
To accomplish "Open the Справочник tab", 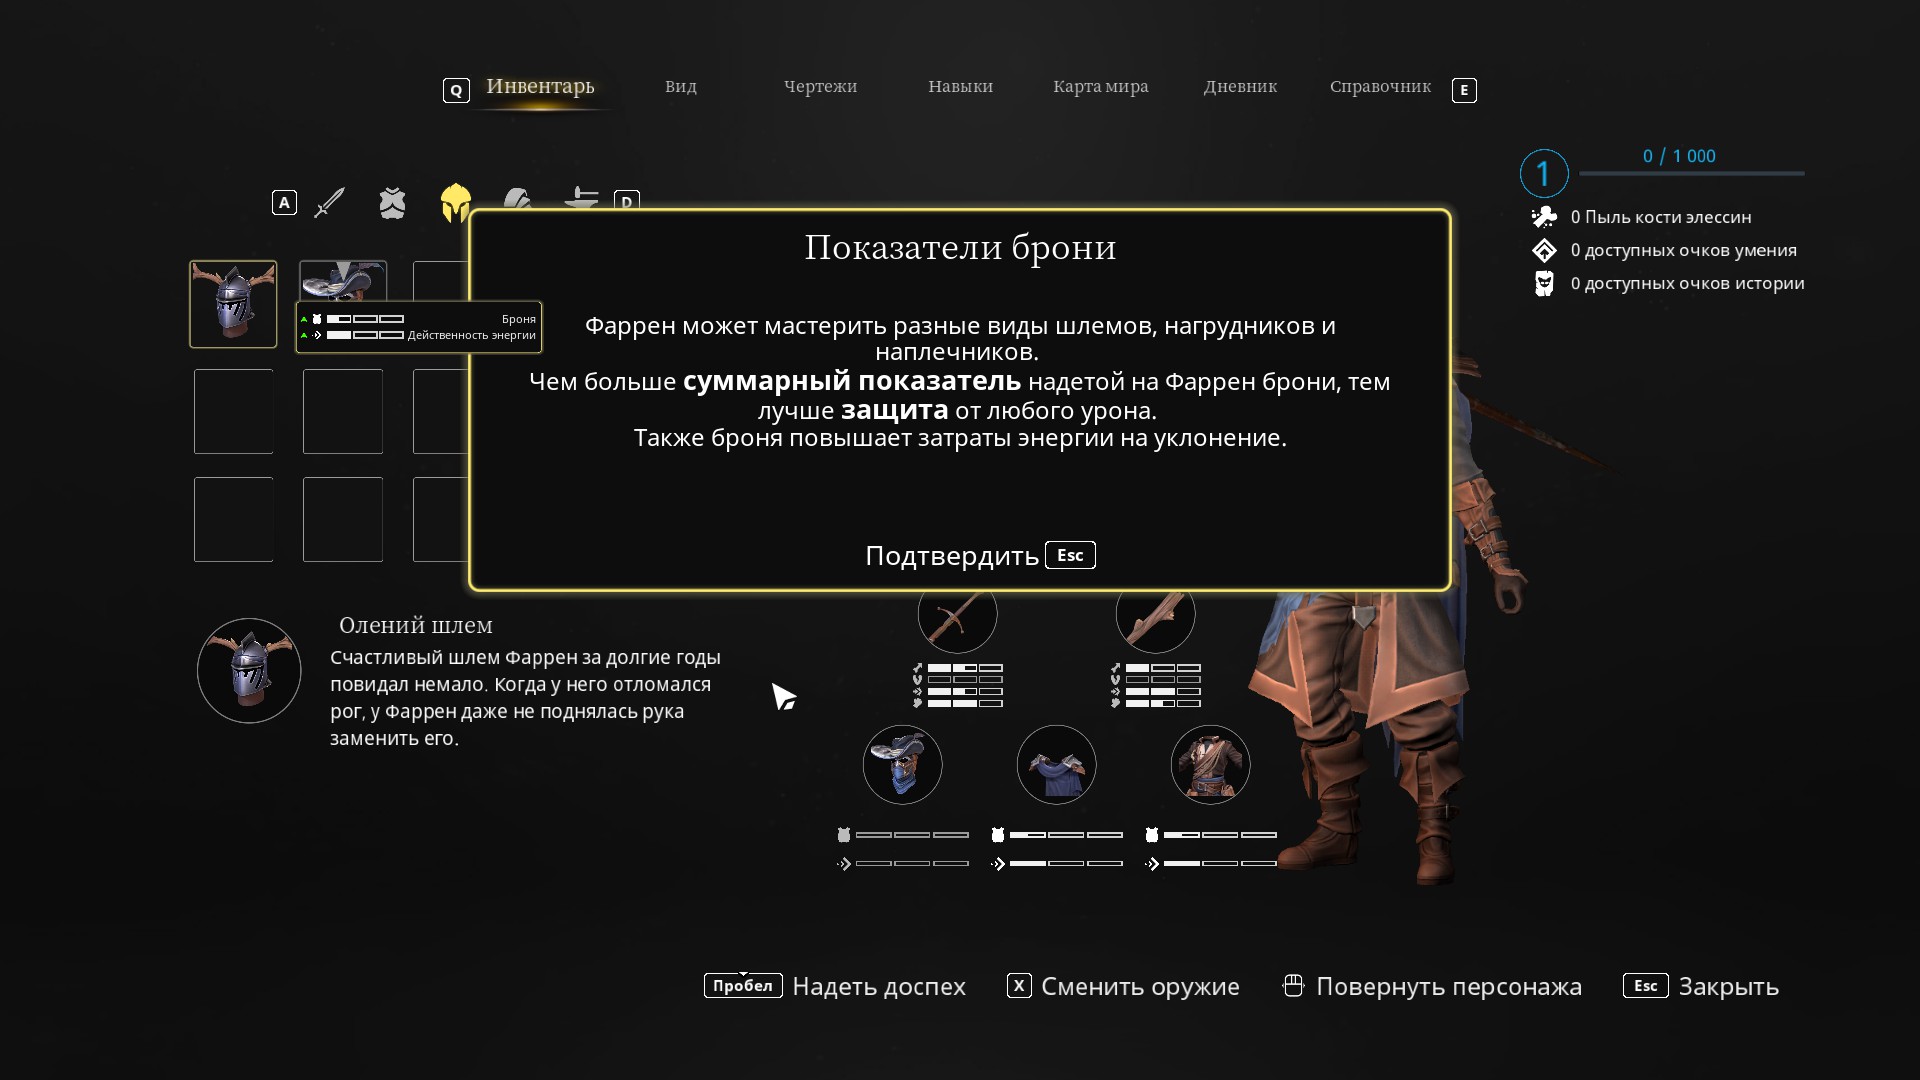I will click(1380, 87).
